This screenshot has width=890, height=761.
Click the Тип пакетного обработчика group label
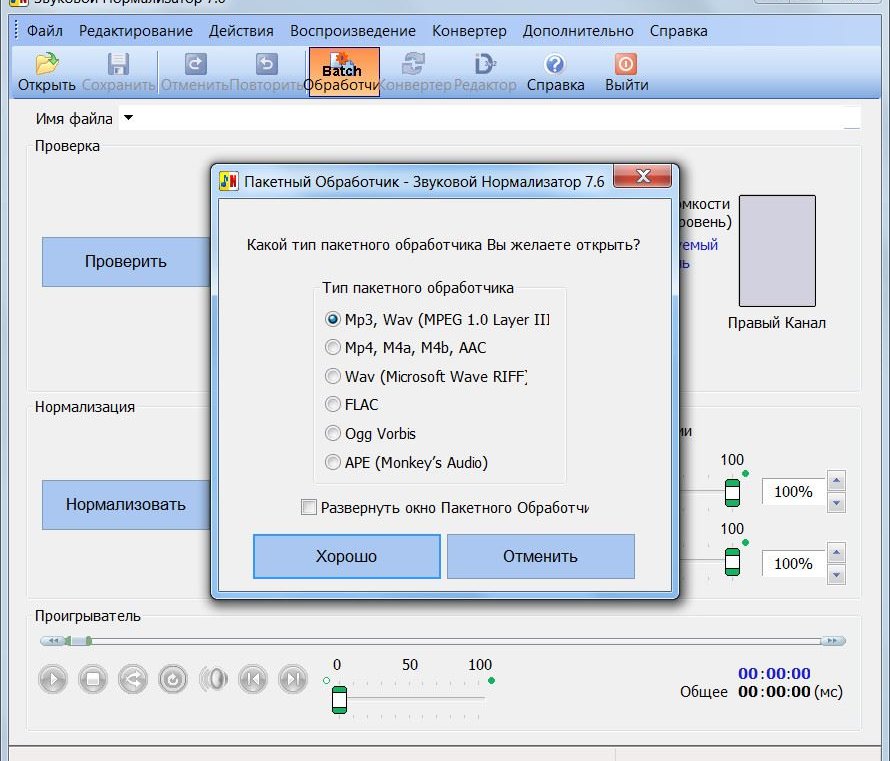pos(418,288)
